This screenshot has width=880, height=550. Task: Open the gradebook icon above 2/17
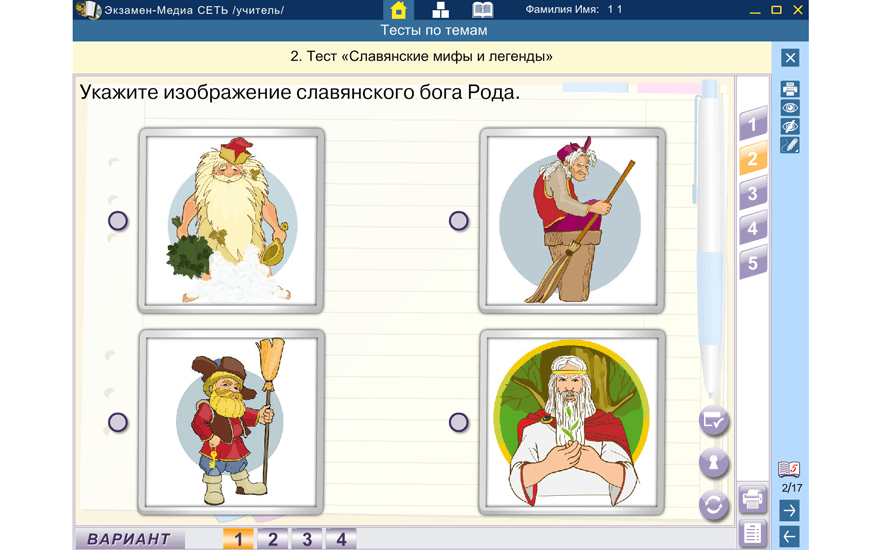(x=789, y=469)
